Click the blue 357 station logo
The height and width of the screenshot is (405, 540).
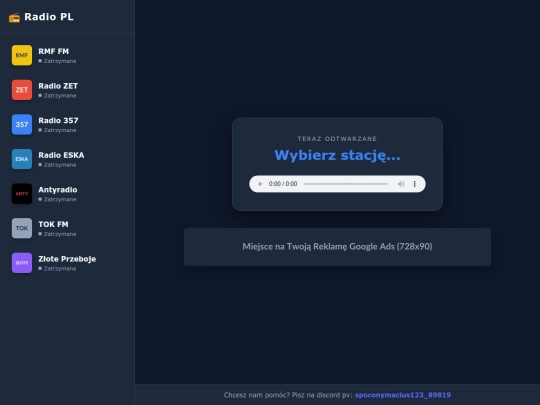(x=22, y=124)
